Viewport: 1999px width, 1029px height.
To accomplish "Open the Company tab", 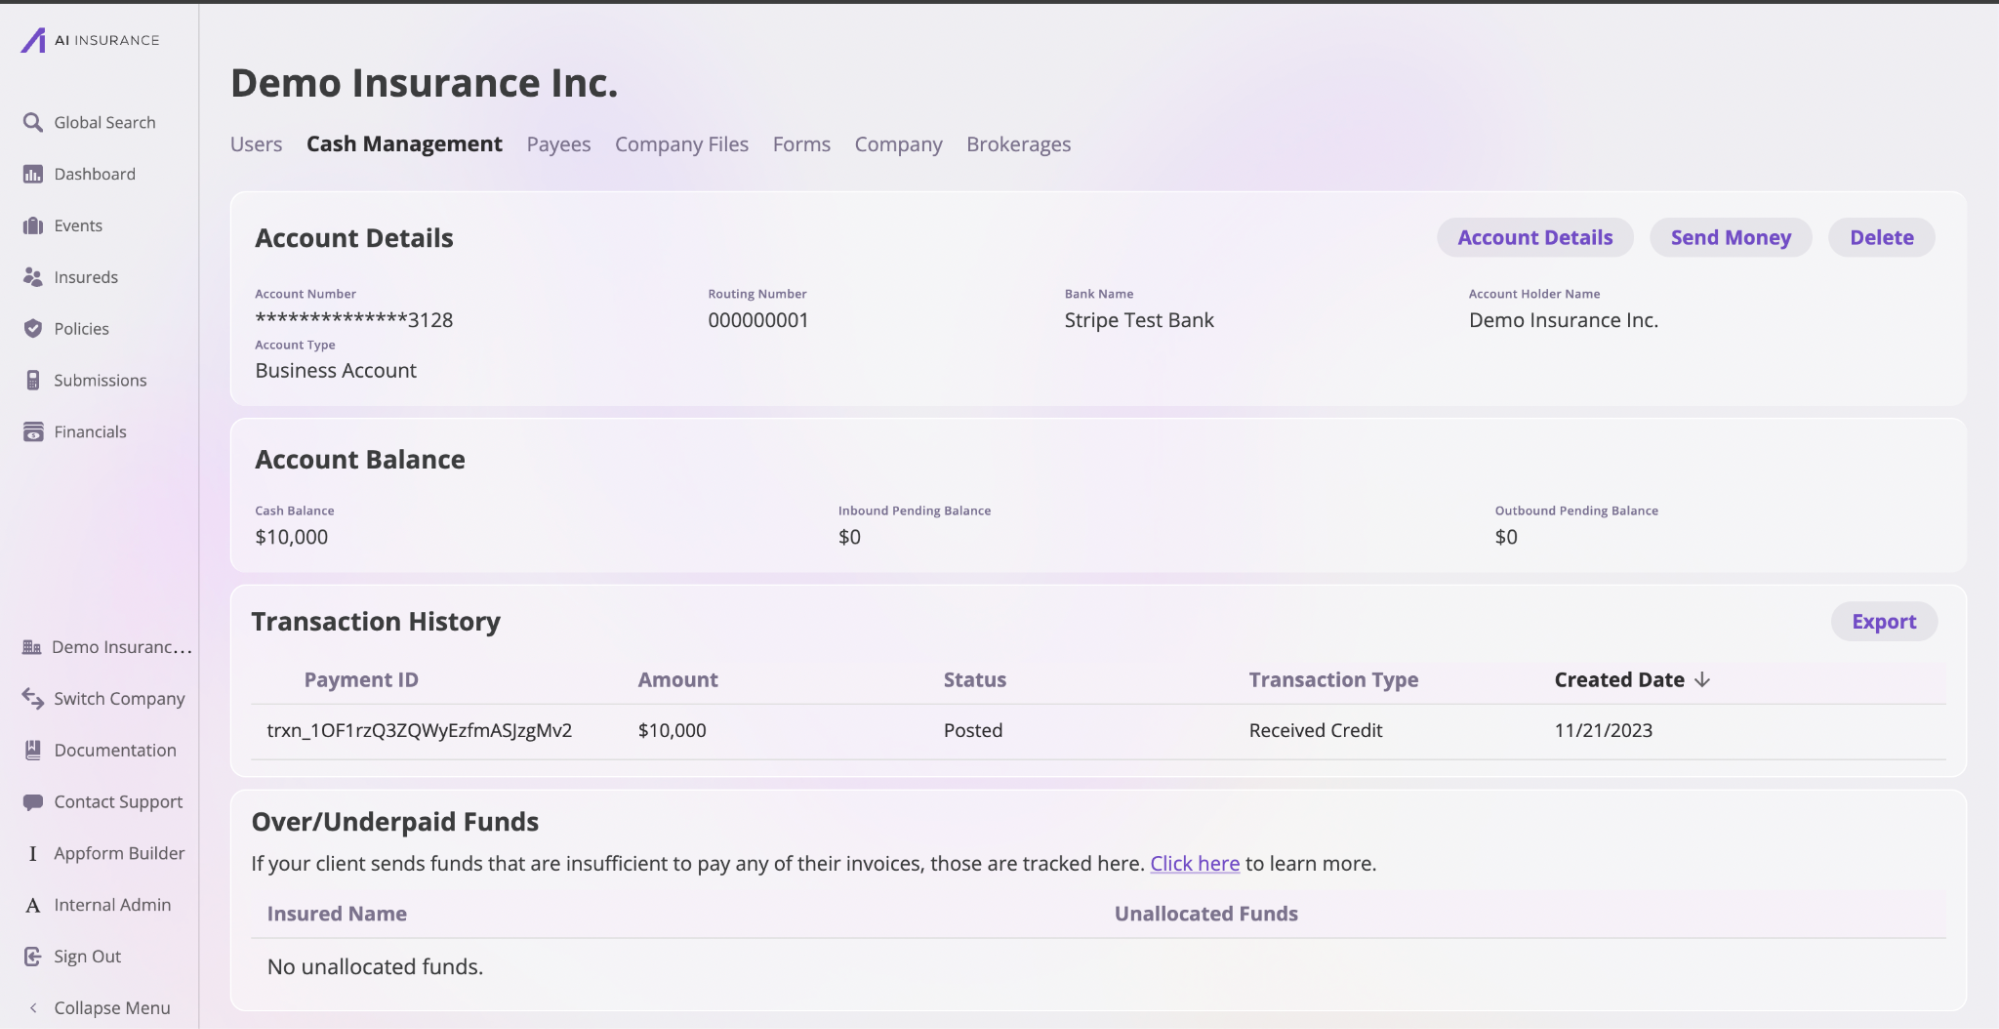I will pos(899,144).
